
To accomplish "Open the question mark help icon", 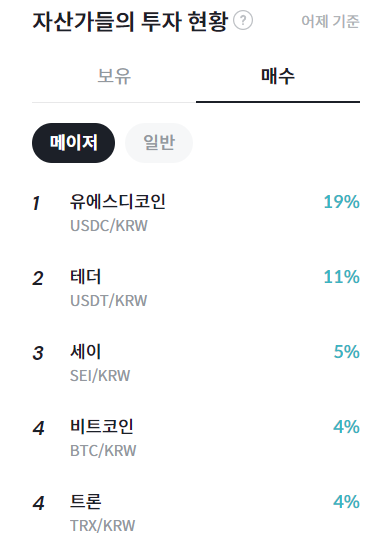I will tap(243, 20).
